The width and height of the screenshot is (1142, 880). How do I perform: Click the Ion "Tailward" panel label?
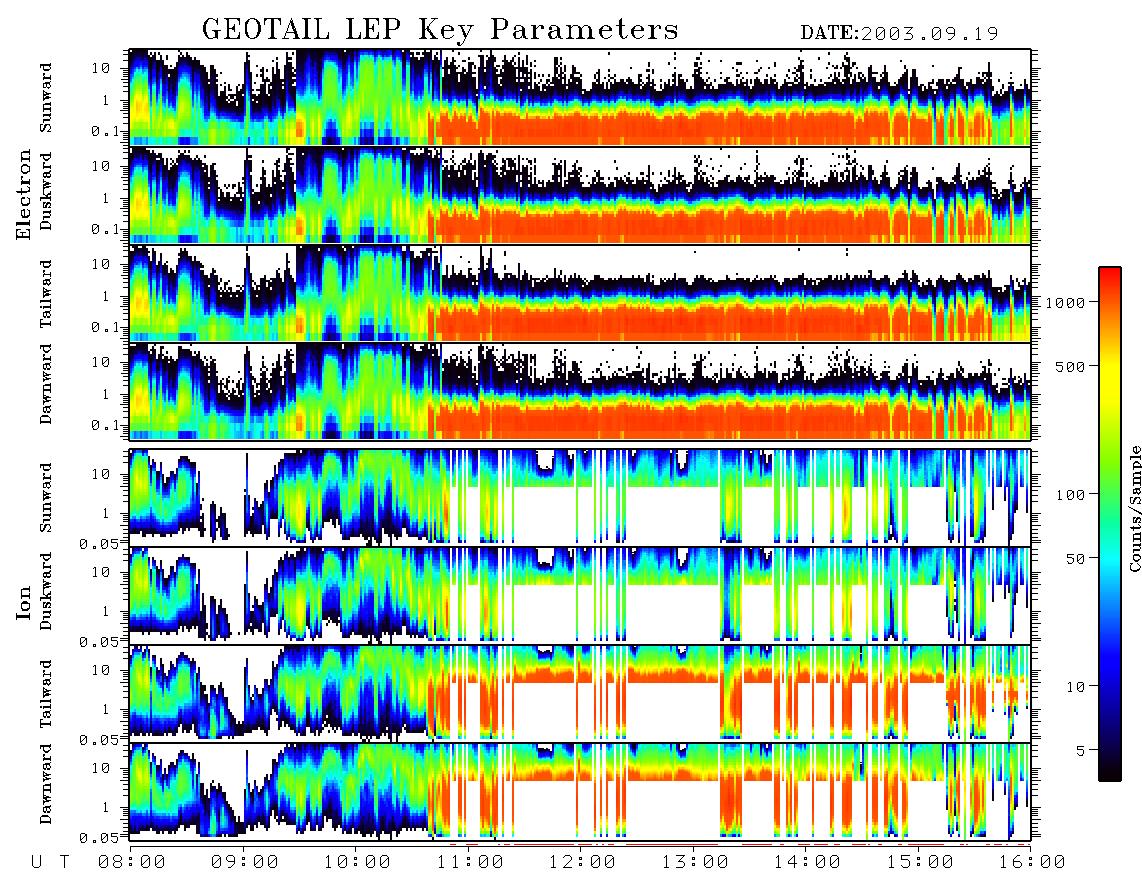click(46, 693)
